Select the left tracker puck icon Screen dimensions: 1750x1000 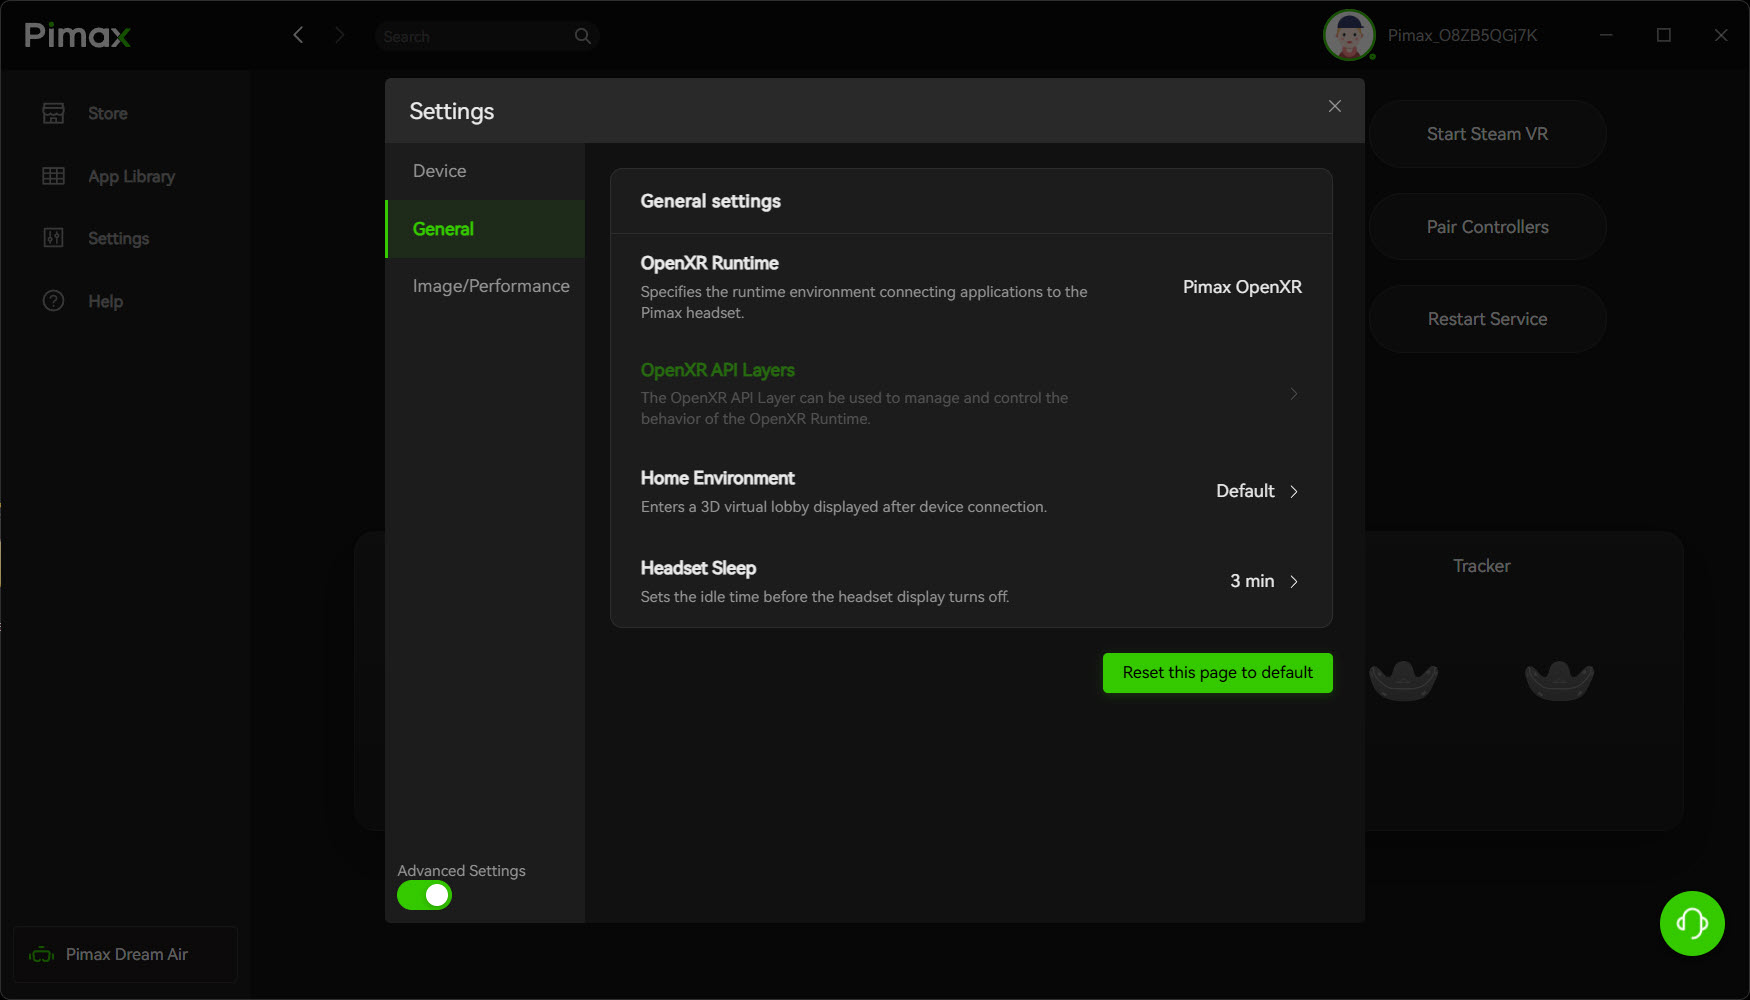point(1404,680)
